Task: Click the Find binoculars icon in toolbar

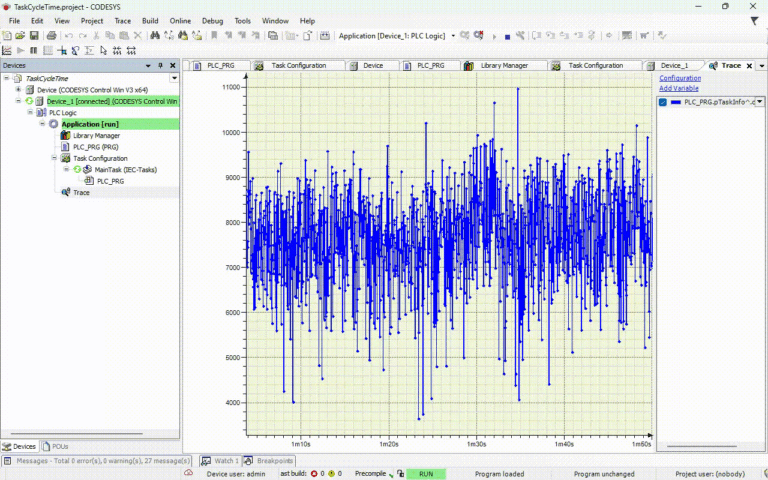Action: pos(155,36)
